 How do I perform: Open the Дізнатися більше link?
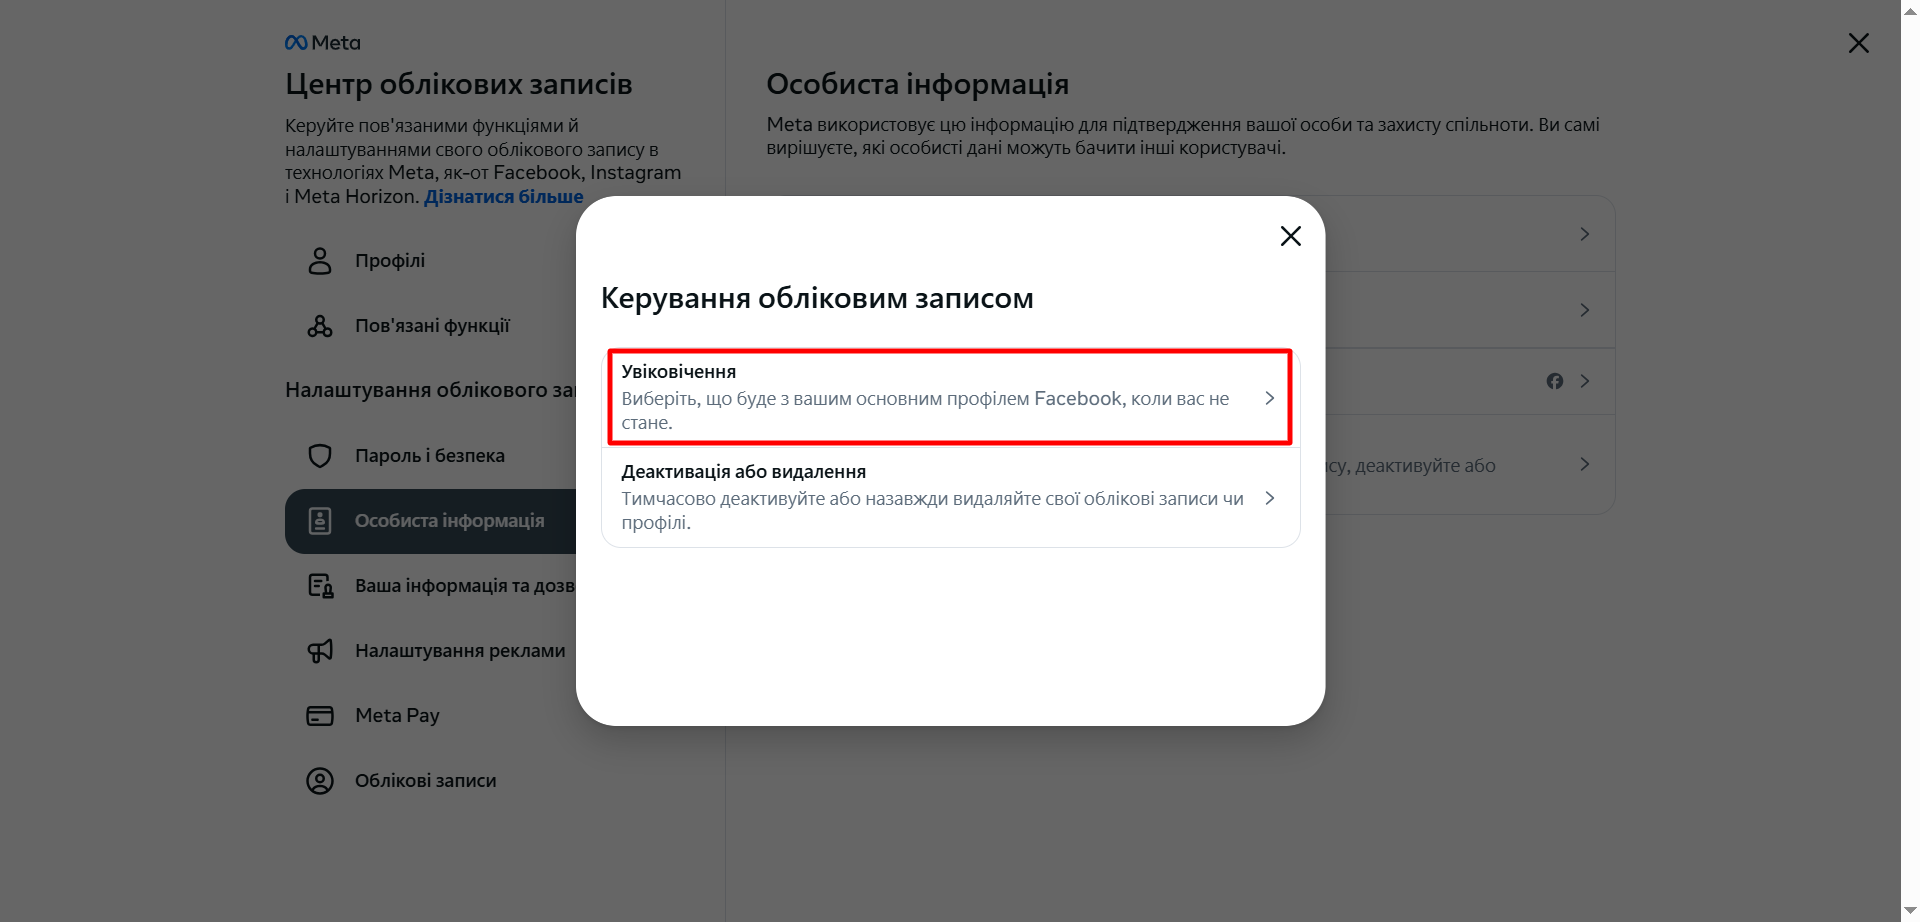coord(503,197)
